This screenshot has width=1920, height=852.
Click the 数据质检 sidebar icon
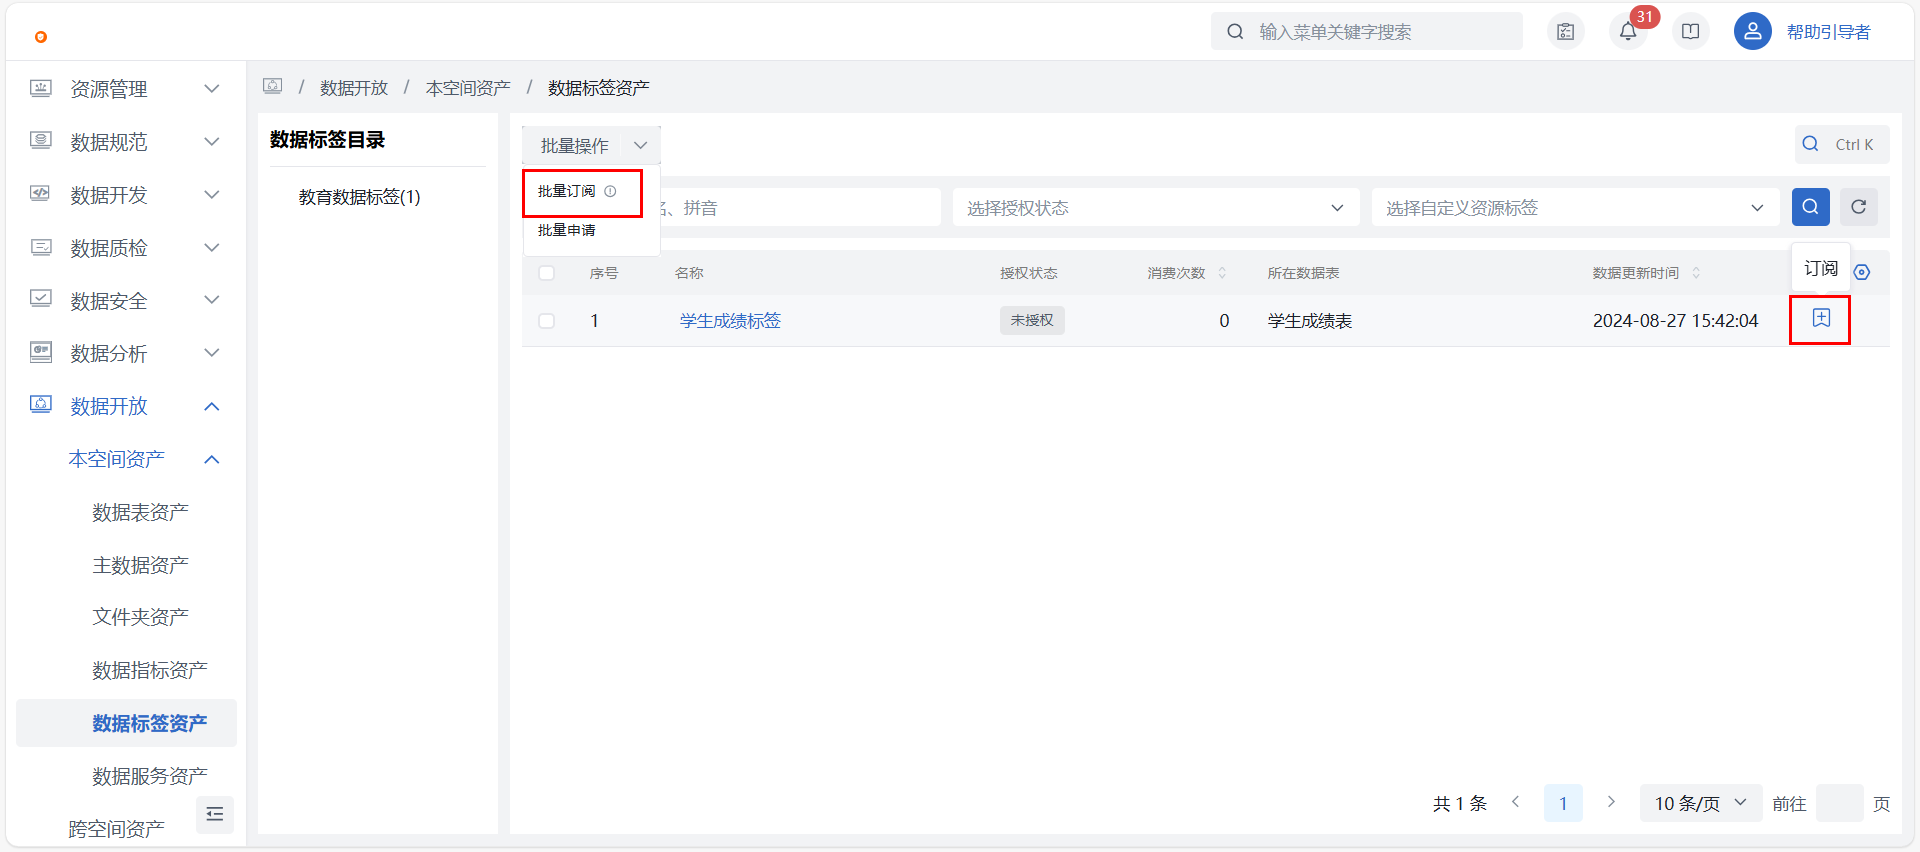coord(41,247)
